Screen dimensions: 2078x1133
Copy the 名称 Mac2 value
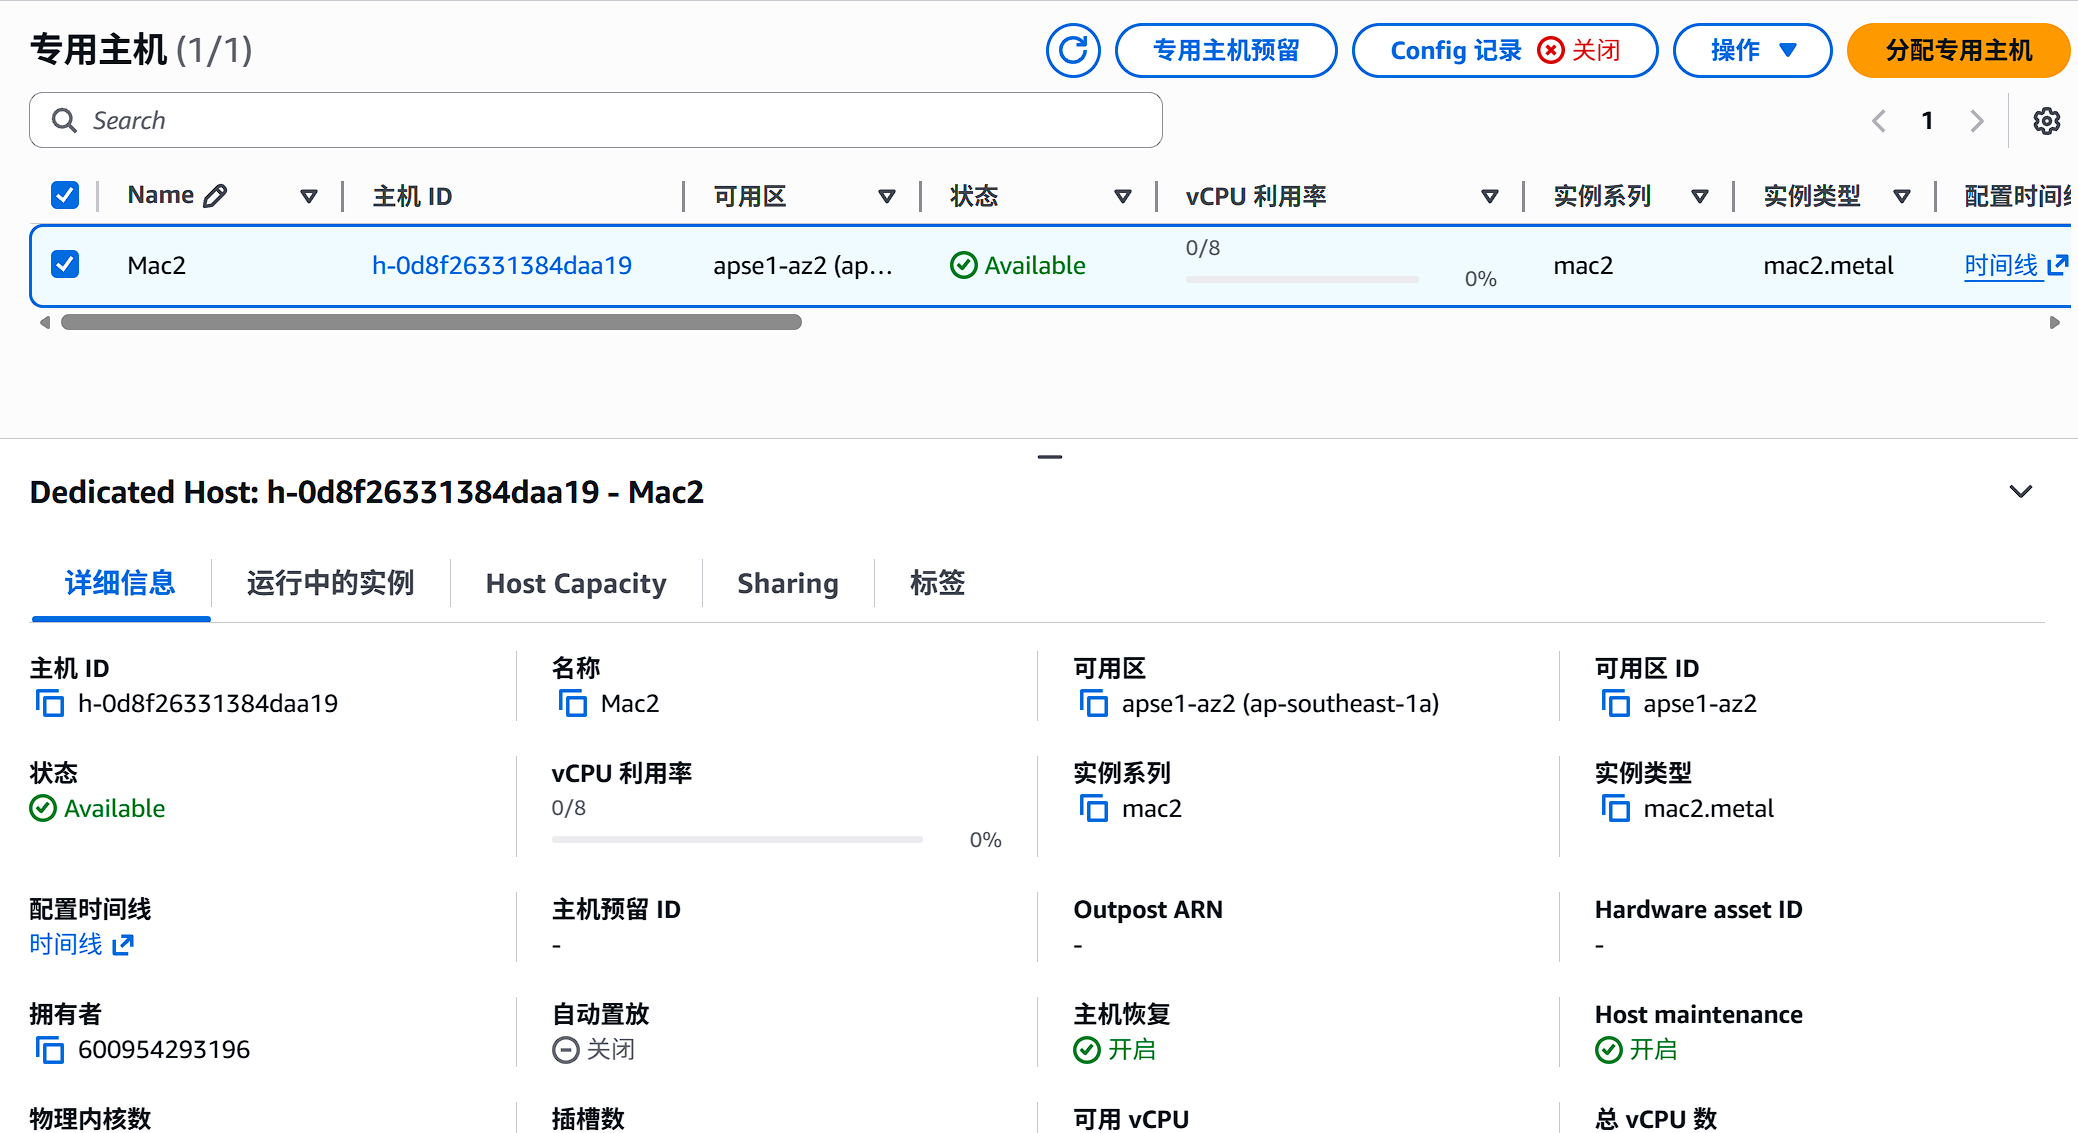point(573,704)
